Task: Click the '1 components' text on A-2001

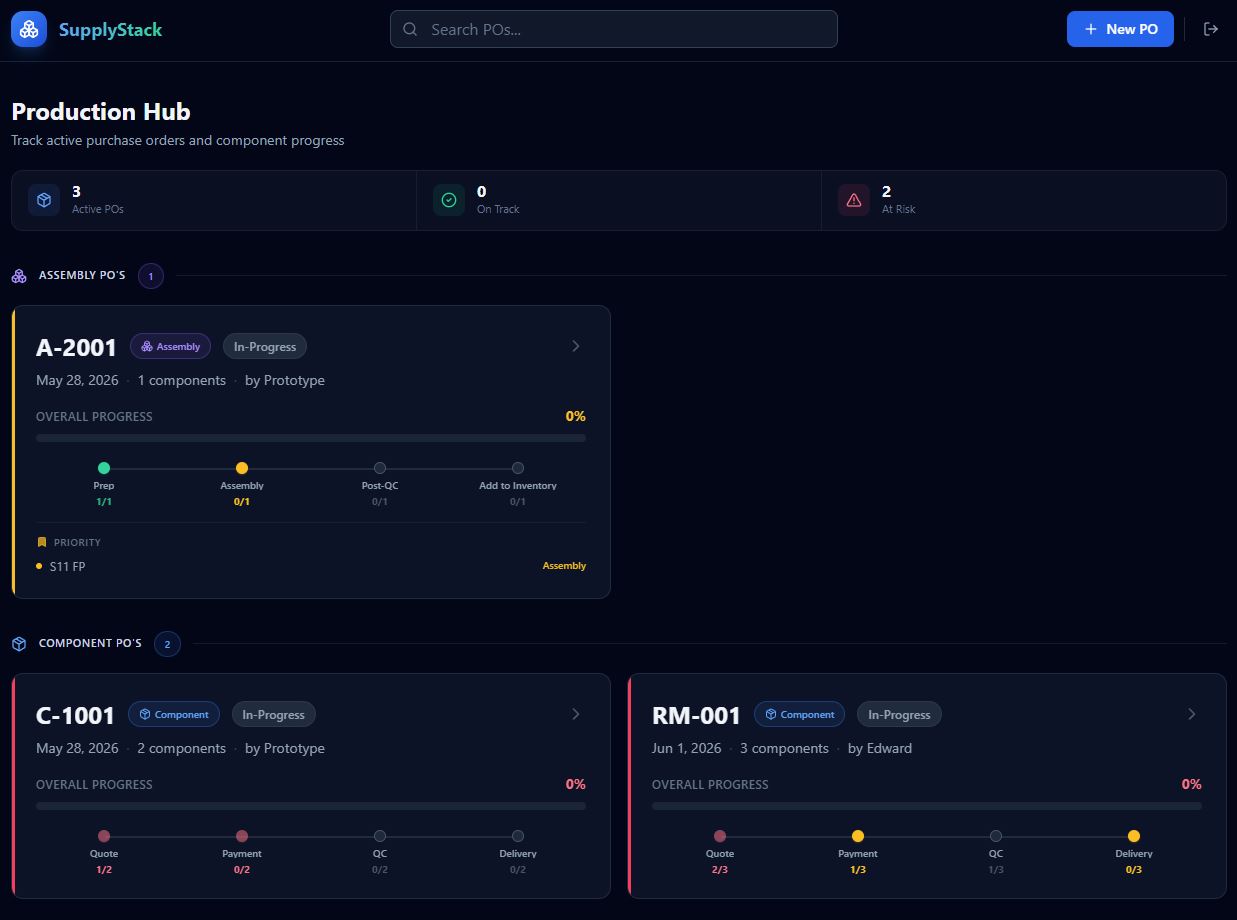Action: (x=181, y=380)
